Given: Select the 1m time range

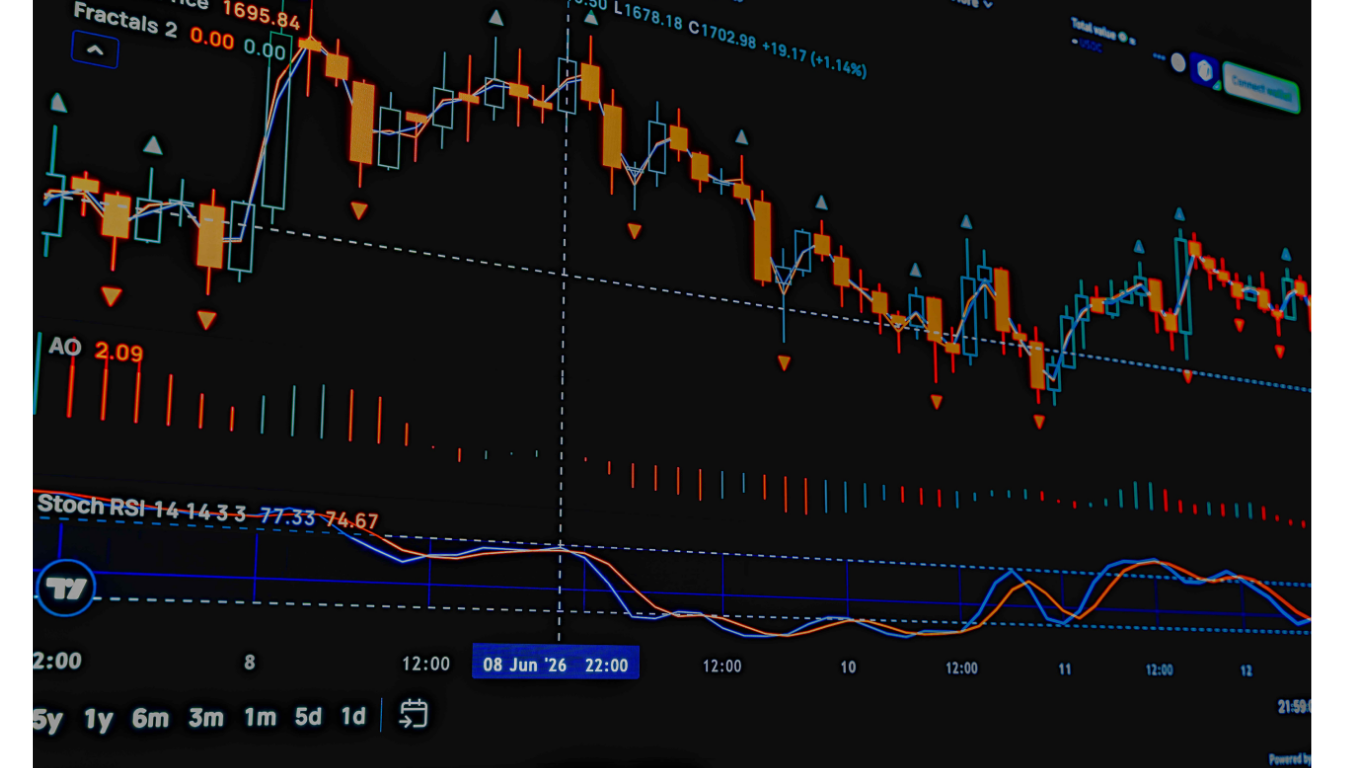Looking at the screenshot, I should [260, 718].
